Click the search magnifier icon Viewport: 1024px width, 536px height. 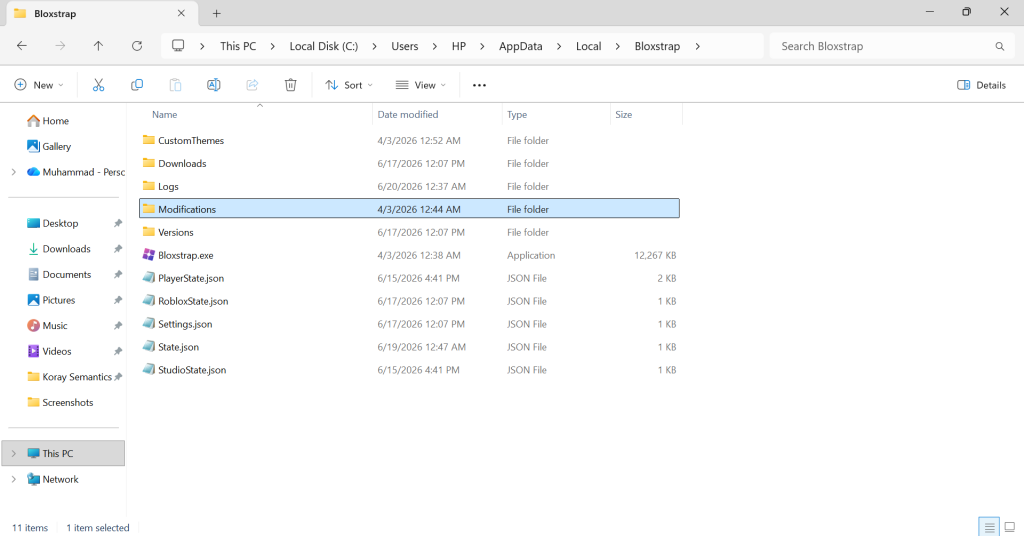(x=999, y=46)
